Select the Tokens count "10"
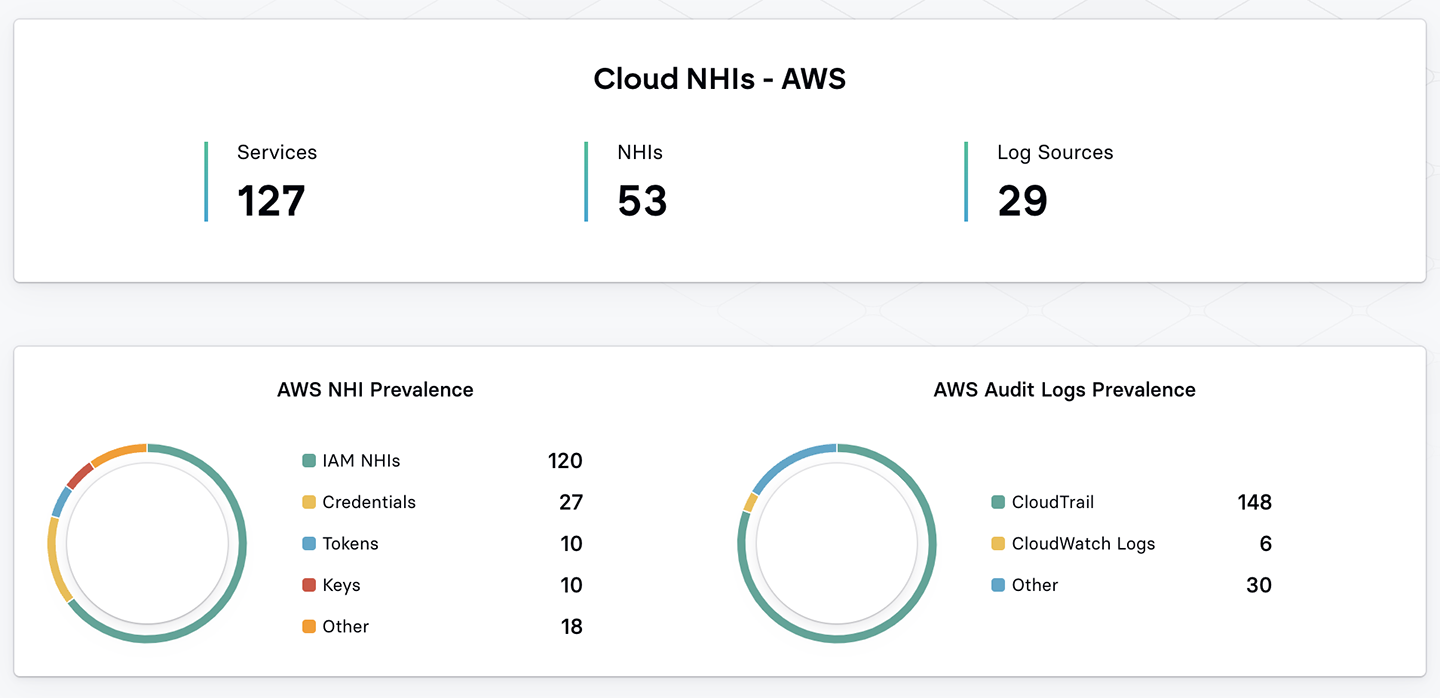1440x698 pixels. 571,544
